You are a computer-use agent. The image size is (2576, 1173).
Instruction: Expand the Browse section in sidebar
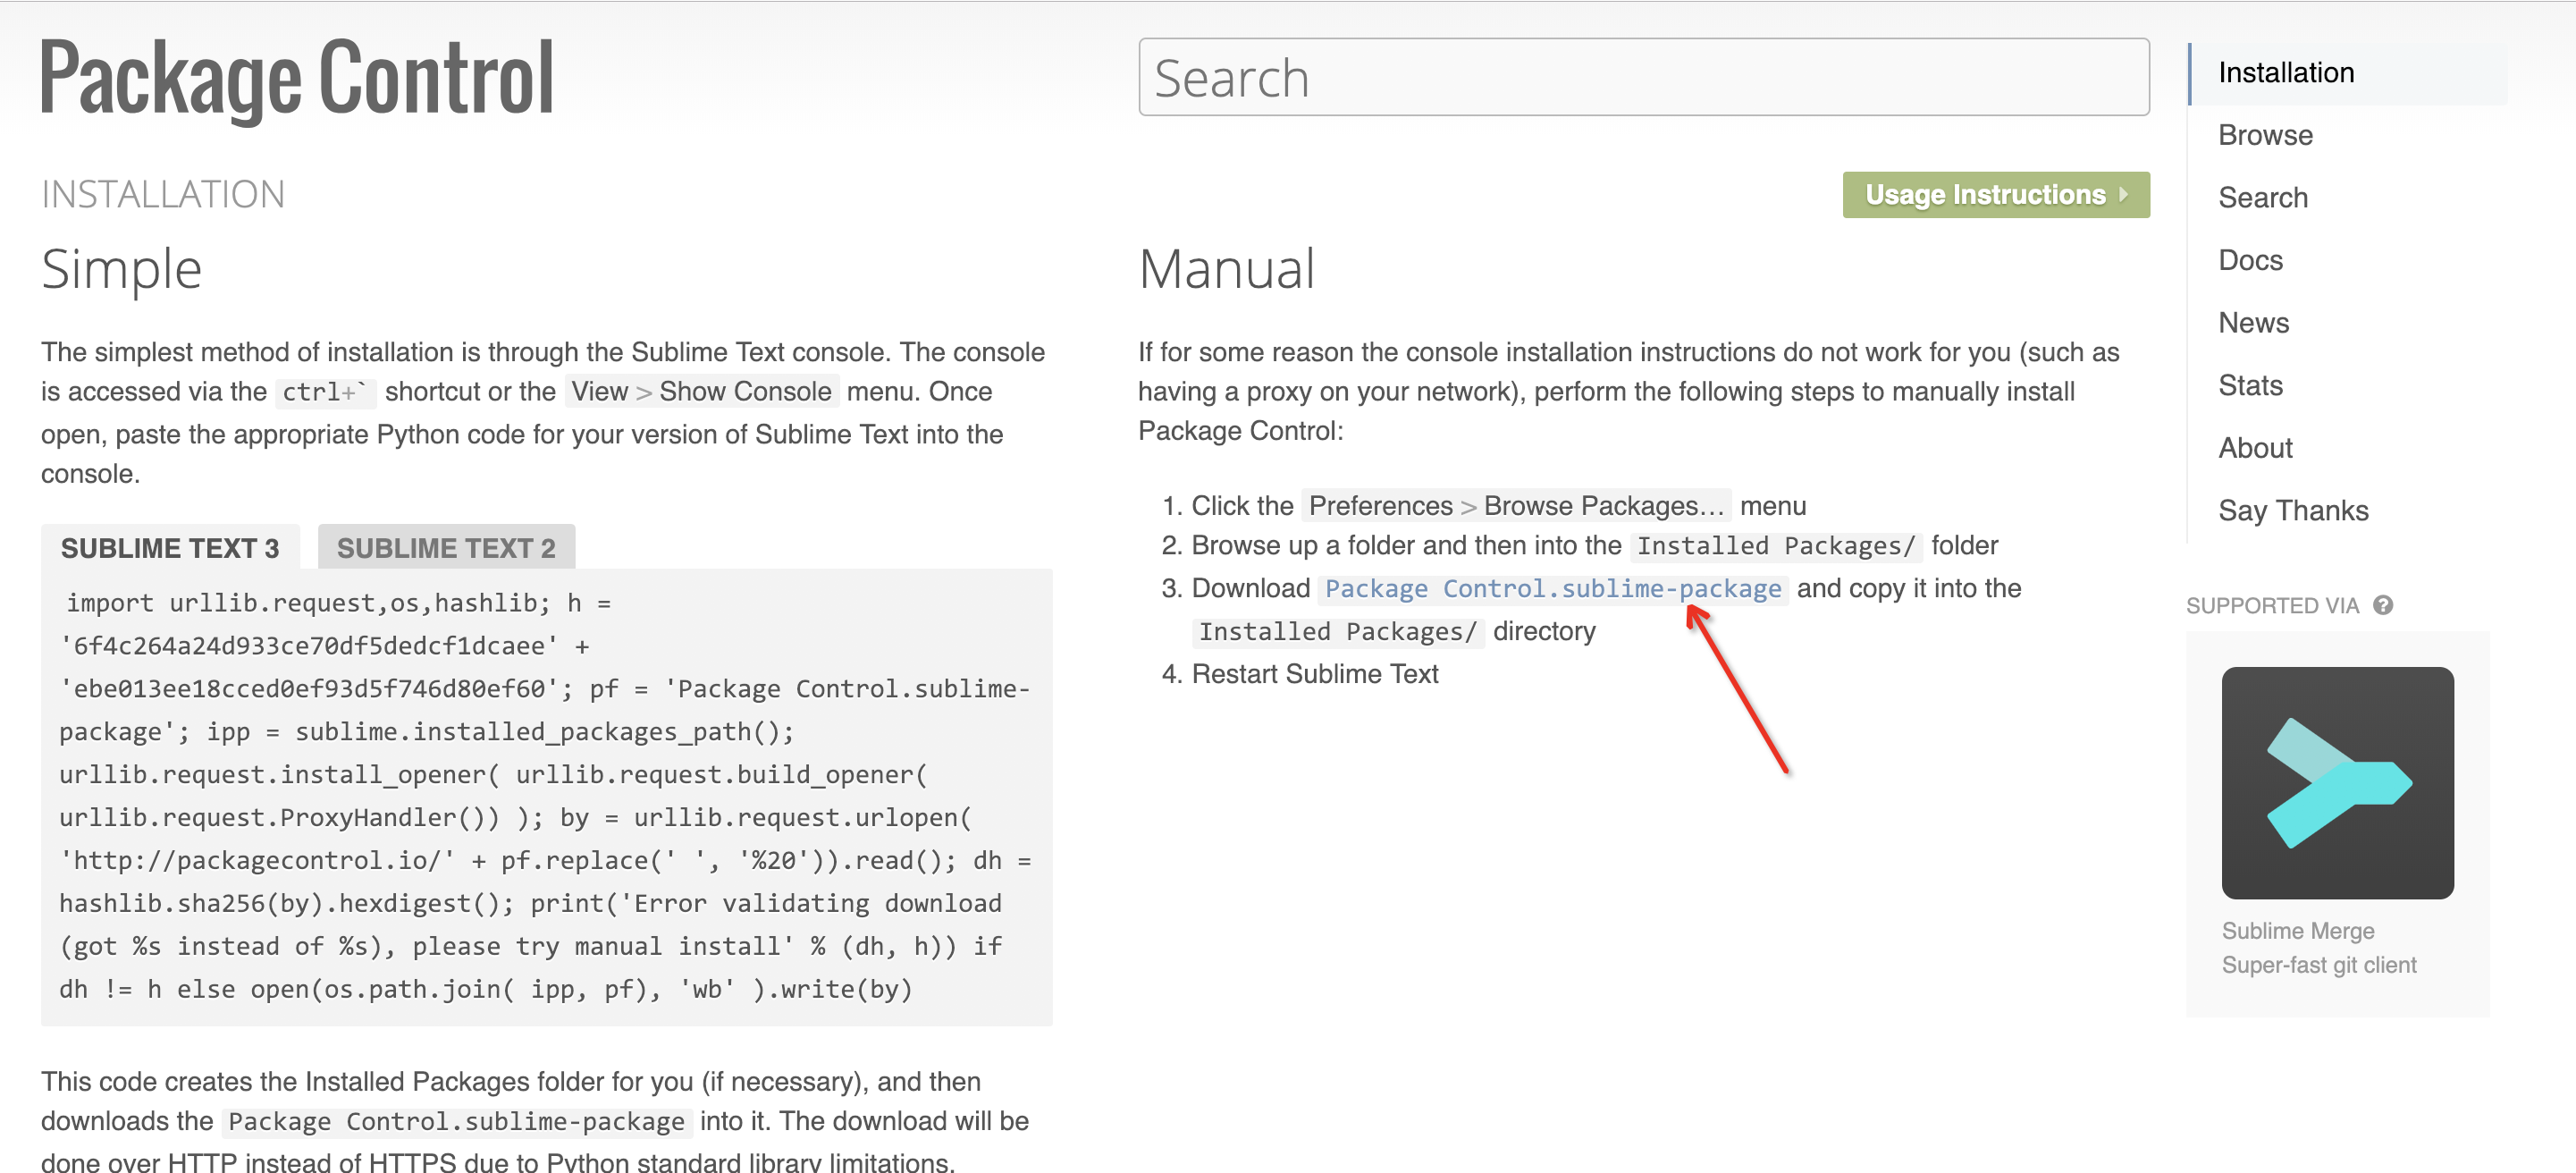[x=2264, y=135]
